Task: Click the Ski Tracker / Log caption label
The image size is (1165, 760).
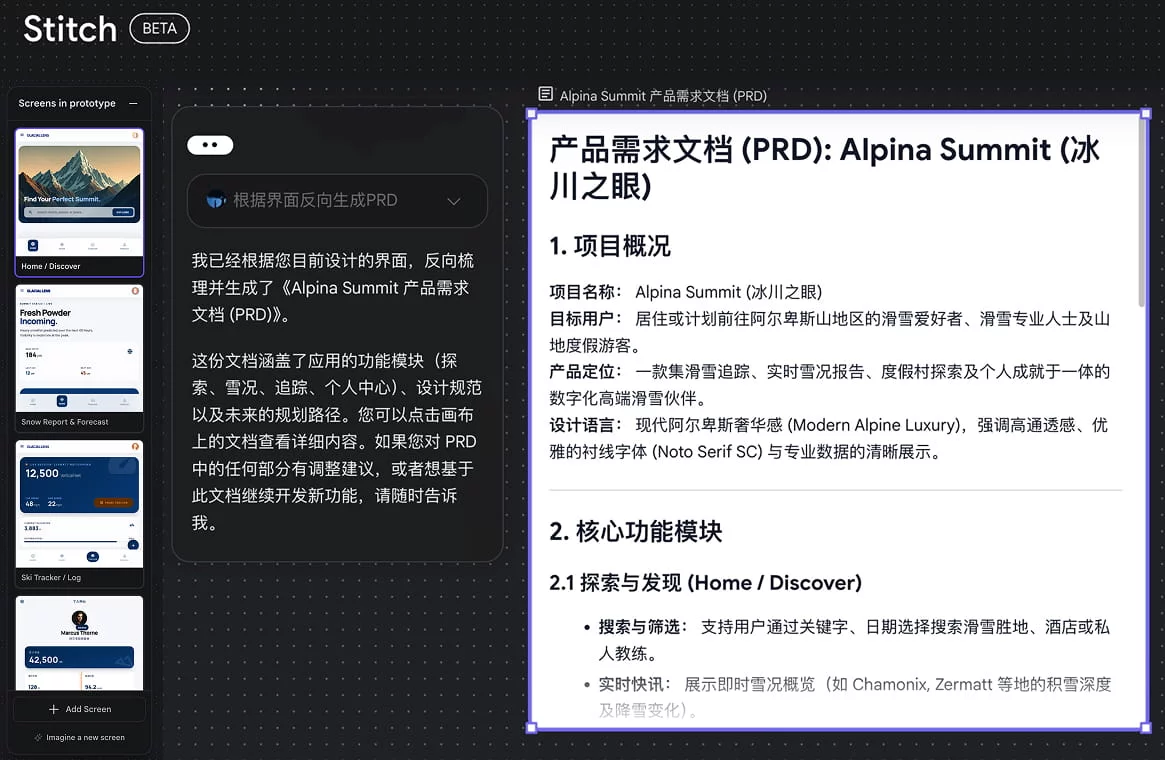Action: [51, 577]
